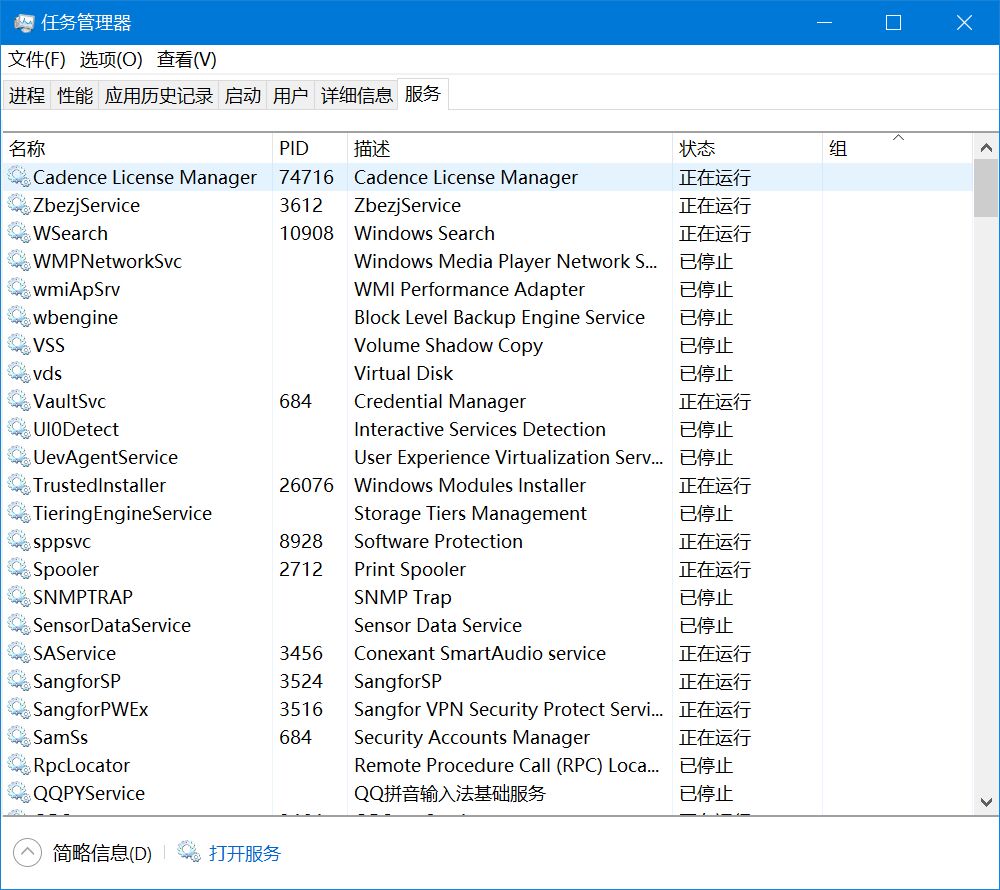Sort by the 组 column header
This screenshot has width=1000, height=890.
898,149
